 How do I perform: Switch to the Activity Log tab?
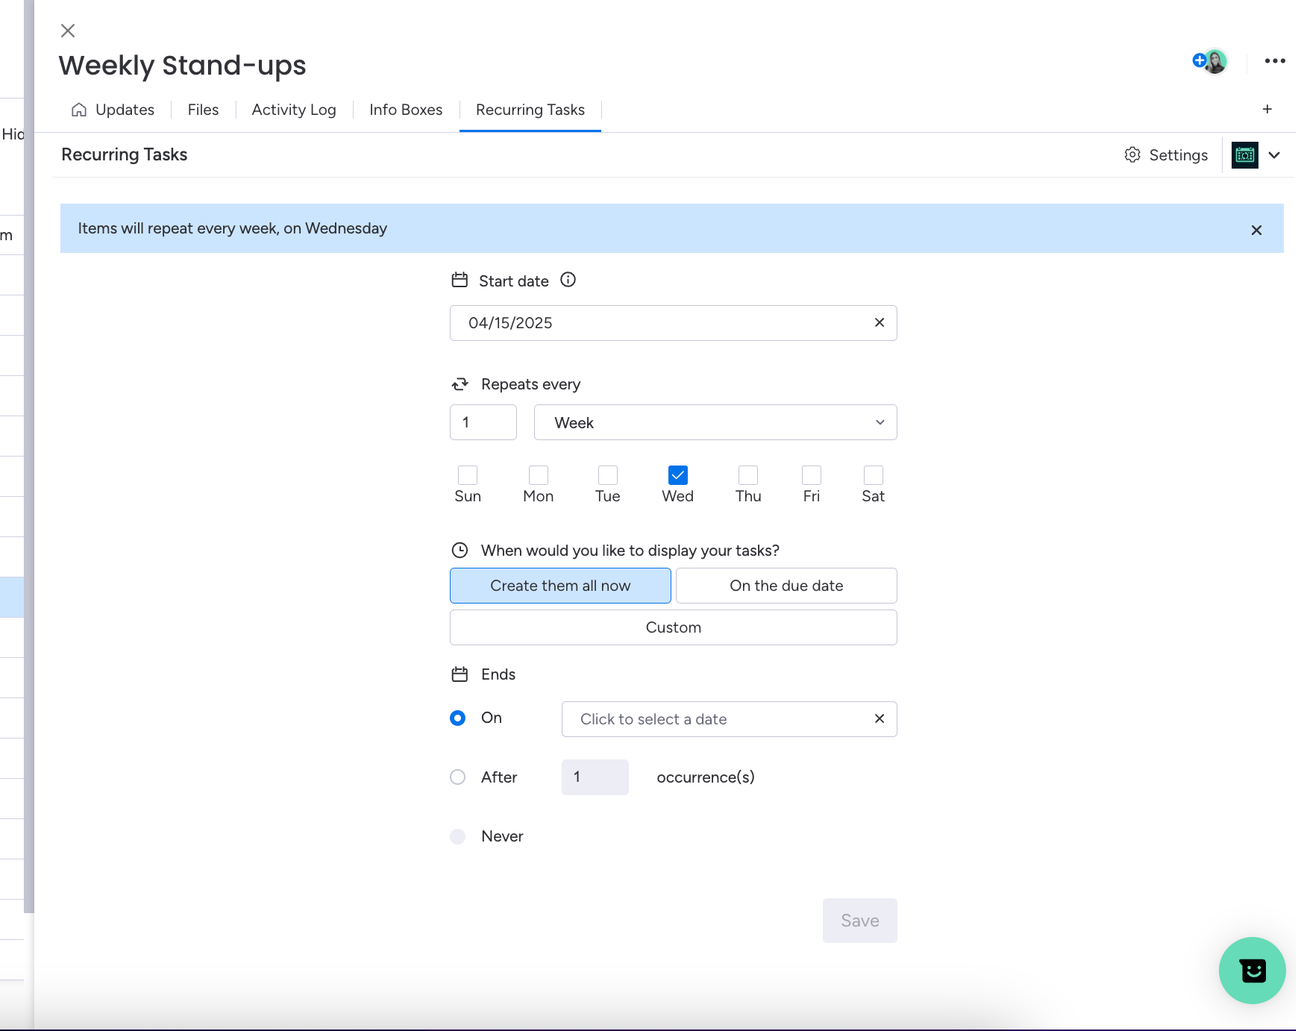pyautogui.click(x=294, y=110)
